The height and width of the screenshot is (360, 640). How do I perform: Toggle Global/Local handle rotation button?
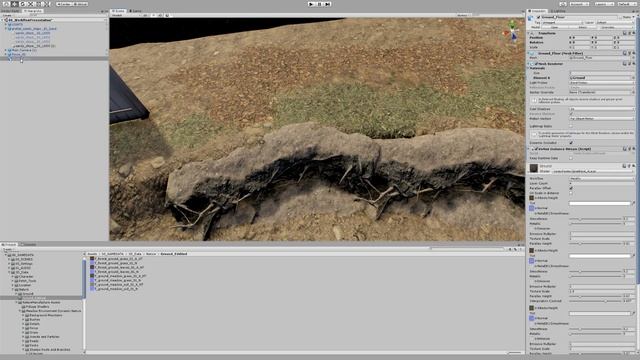coord(80,4)
